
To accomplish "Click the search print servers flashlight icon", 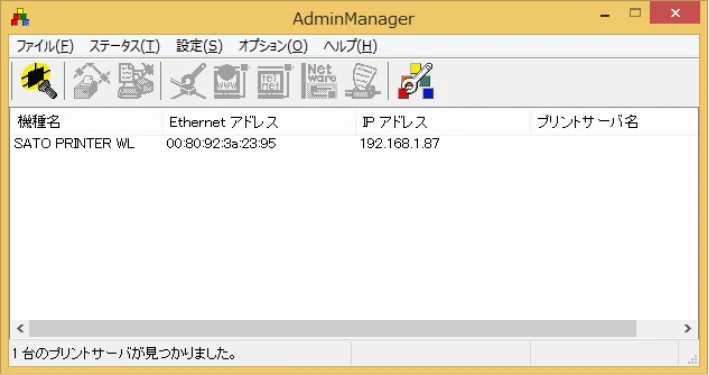I will coord(38,81).
